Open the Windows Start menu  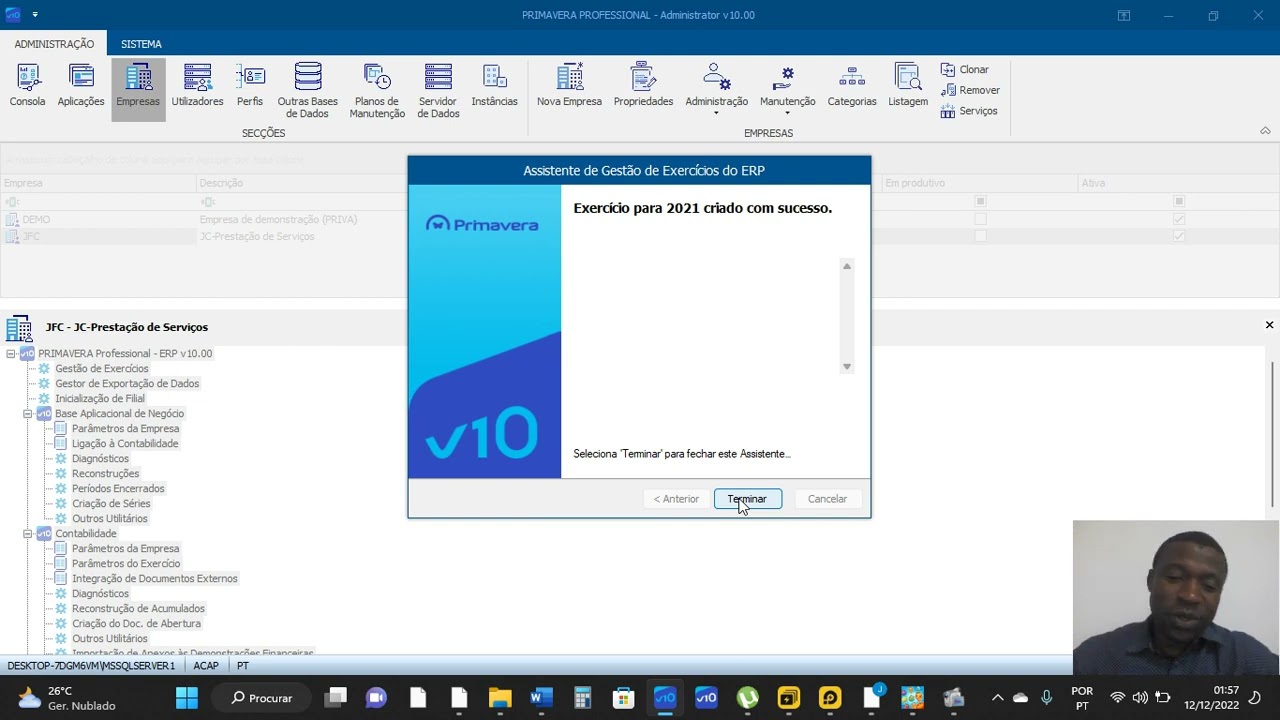pos(187,698)
